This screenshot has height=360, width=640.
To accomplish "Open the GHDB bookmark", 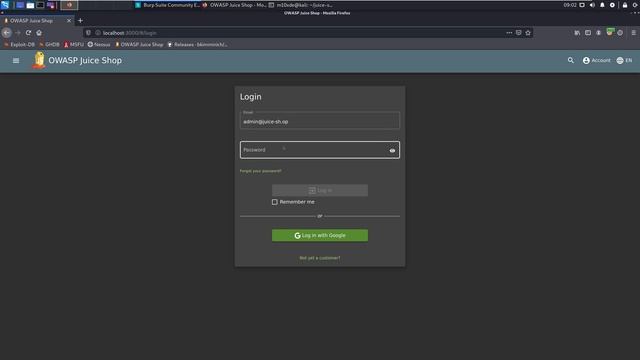I will tap(49, 44).
